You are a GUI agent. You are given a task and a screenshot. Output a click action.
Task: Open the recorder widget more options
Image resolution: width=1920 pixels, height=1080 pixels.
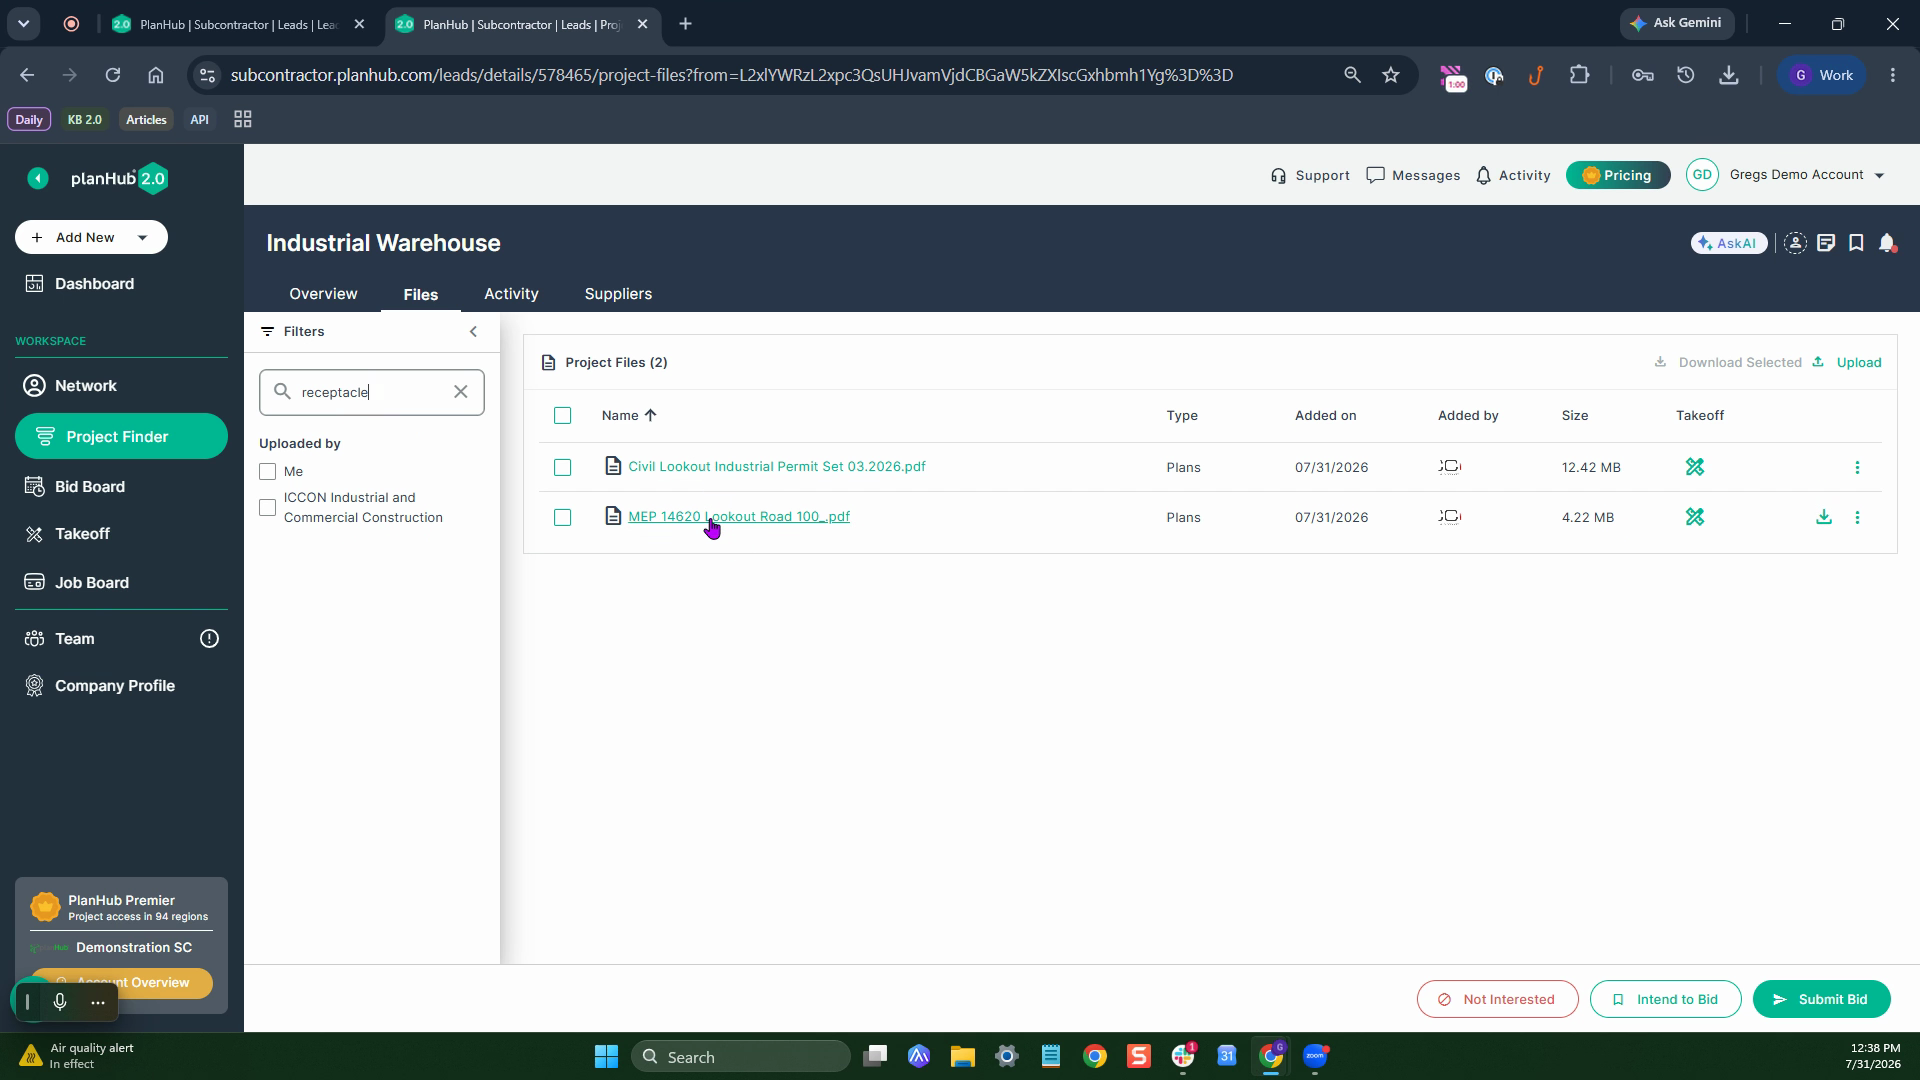[98, 1002]
